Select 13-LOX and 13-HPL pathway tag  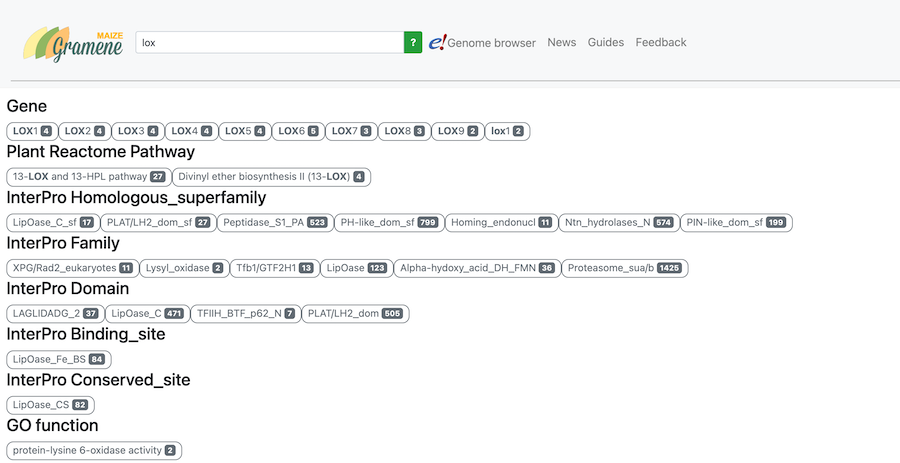coord(88,177)
